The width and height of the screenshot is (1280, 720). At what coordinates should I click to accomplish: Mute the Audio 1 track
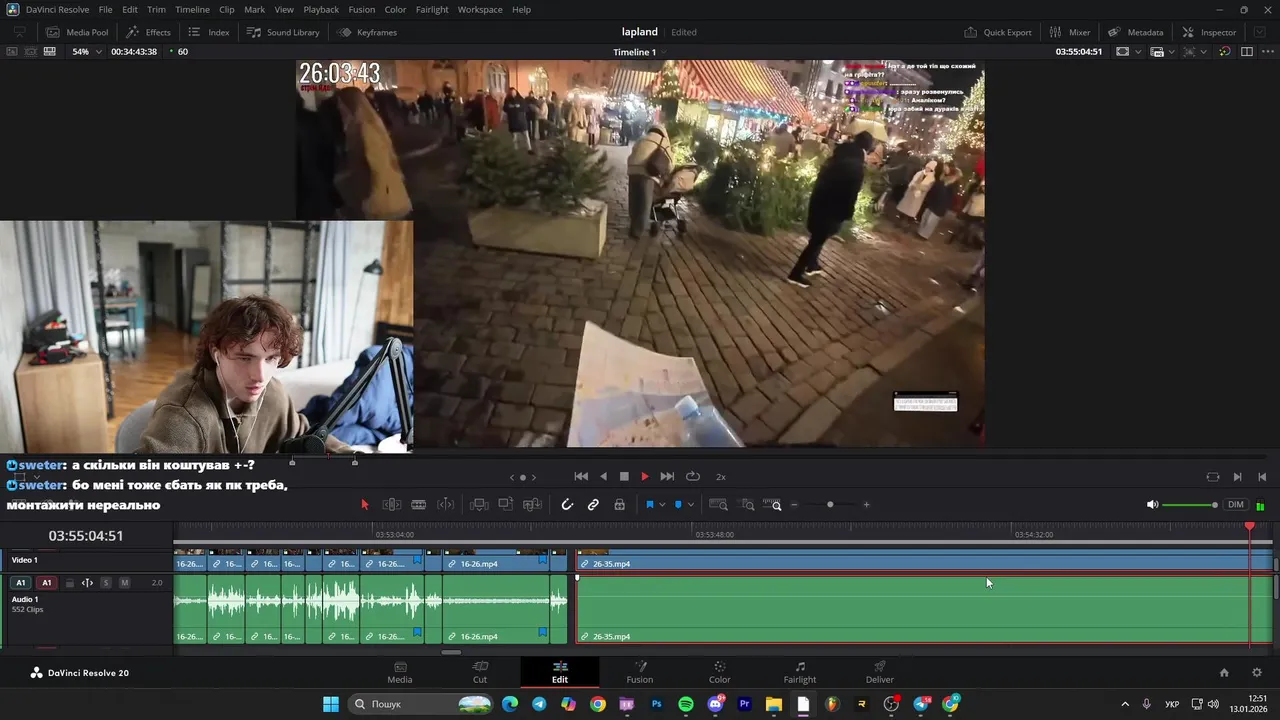point(124,583)
